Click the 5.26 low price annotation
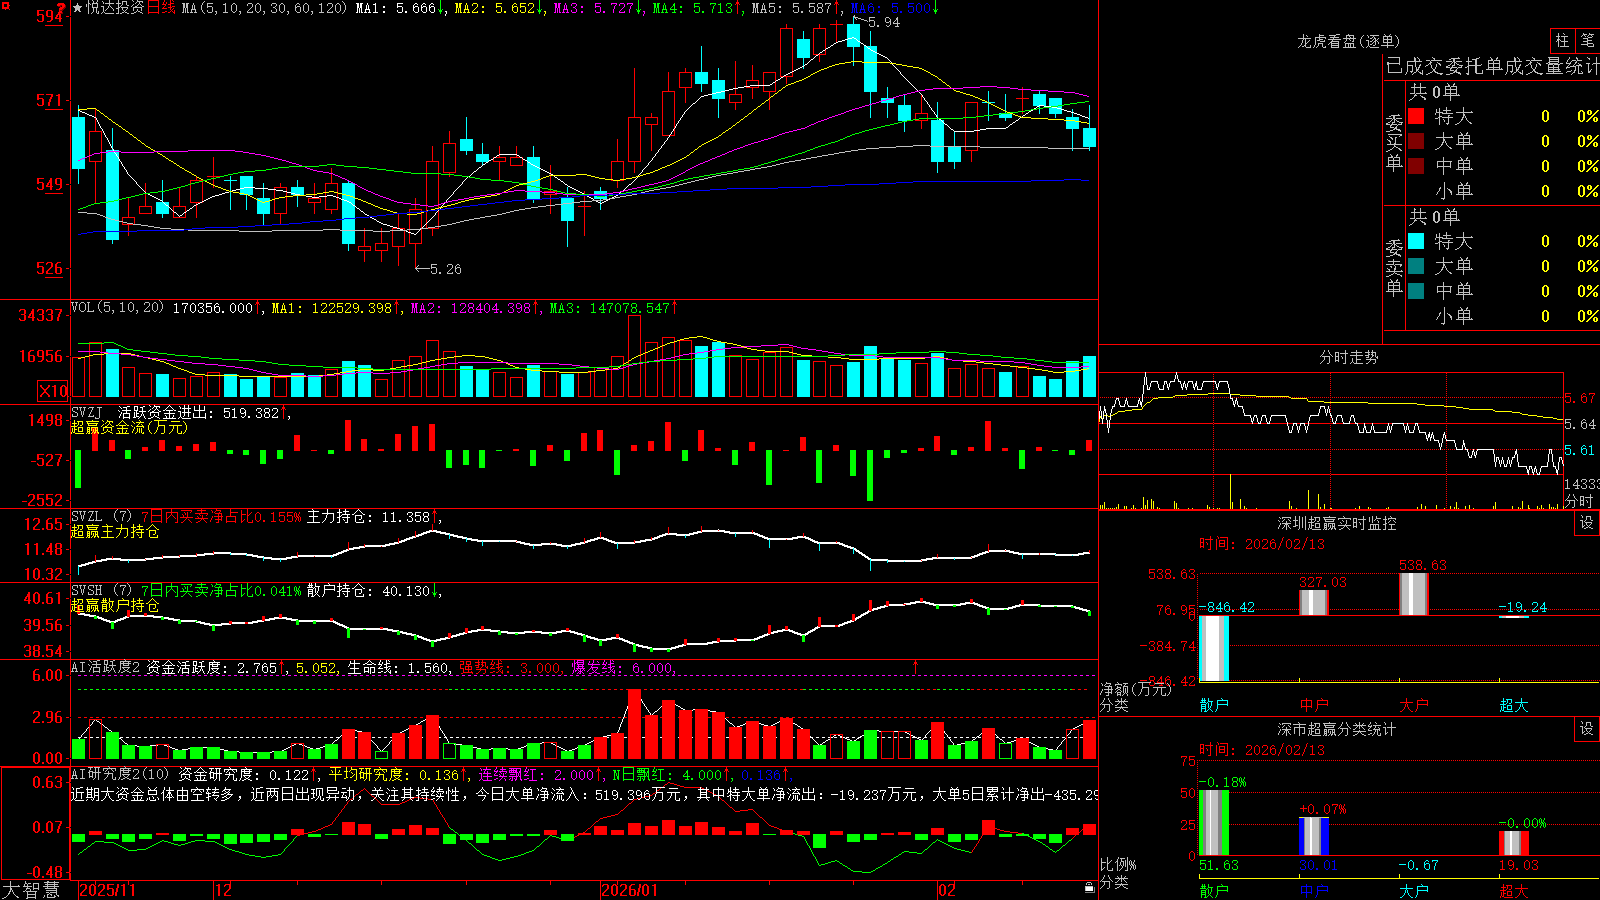Screen dimensions: 1600x900 click(x=446, y=269)
